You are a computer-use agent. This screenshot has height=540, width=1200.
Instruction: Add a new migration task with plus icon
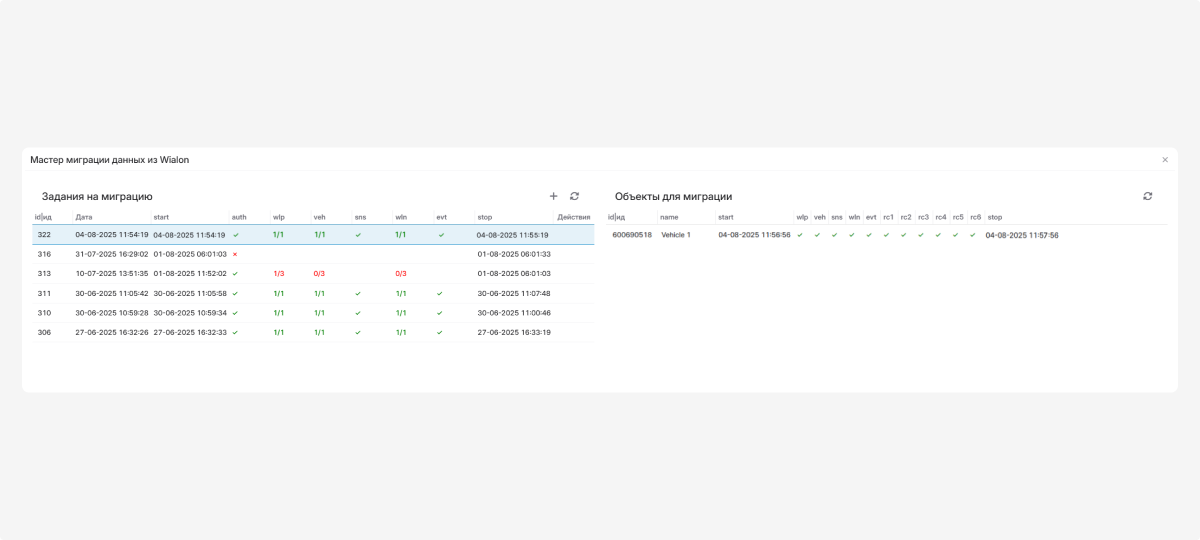[554, 196]
